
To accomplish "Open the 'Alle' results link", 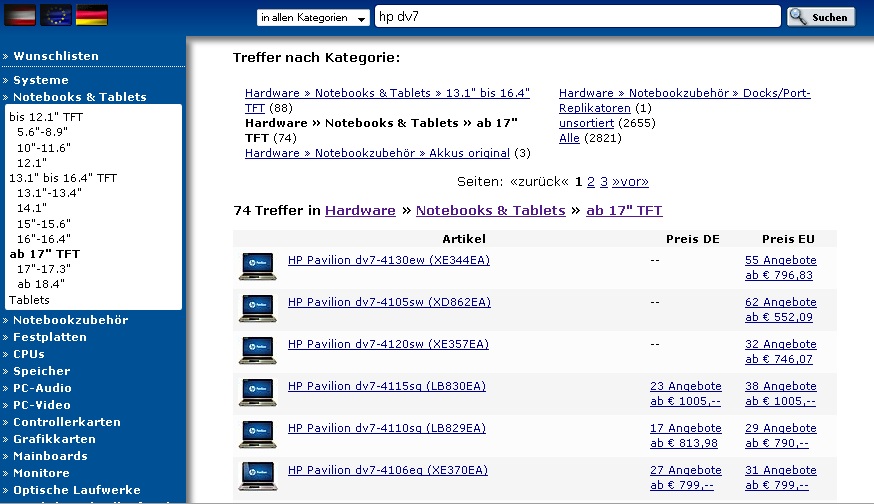I will click(569, 138).
